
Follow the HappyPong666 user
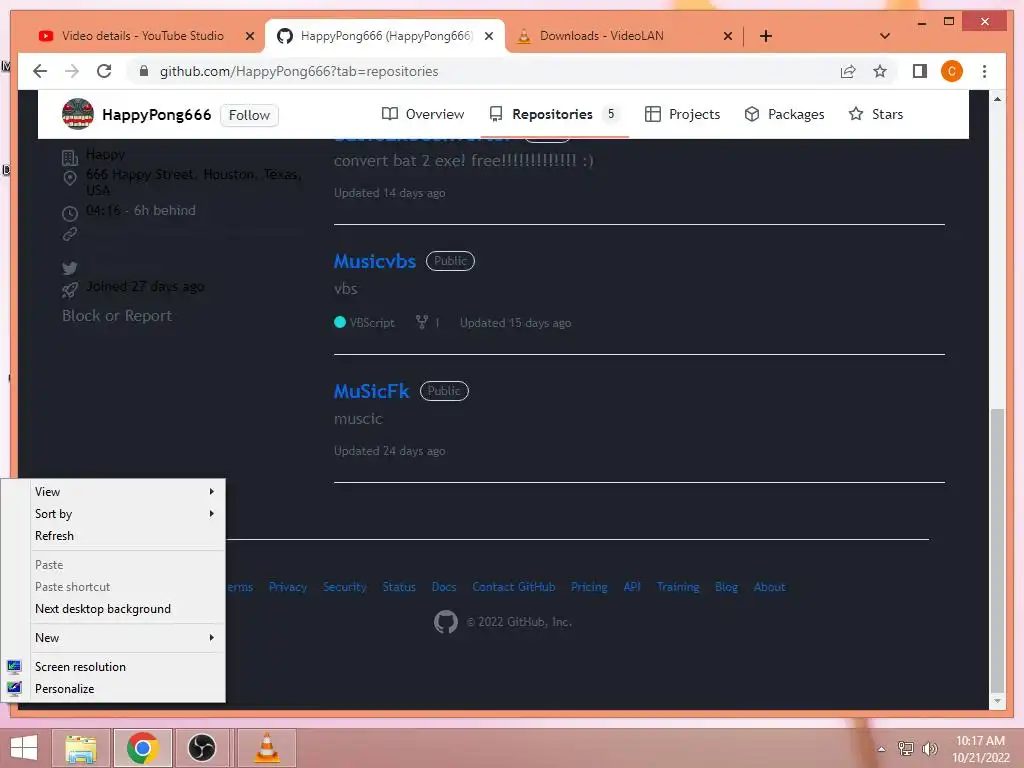point(249,115)
